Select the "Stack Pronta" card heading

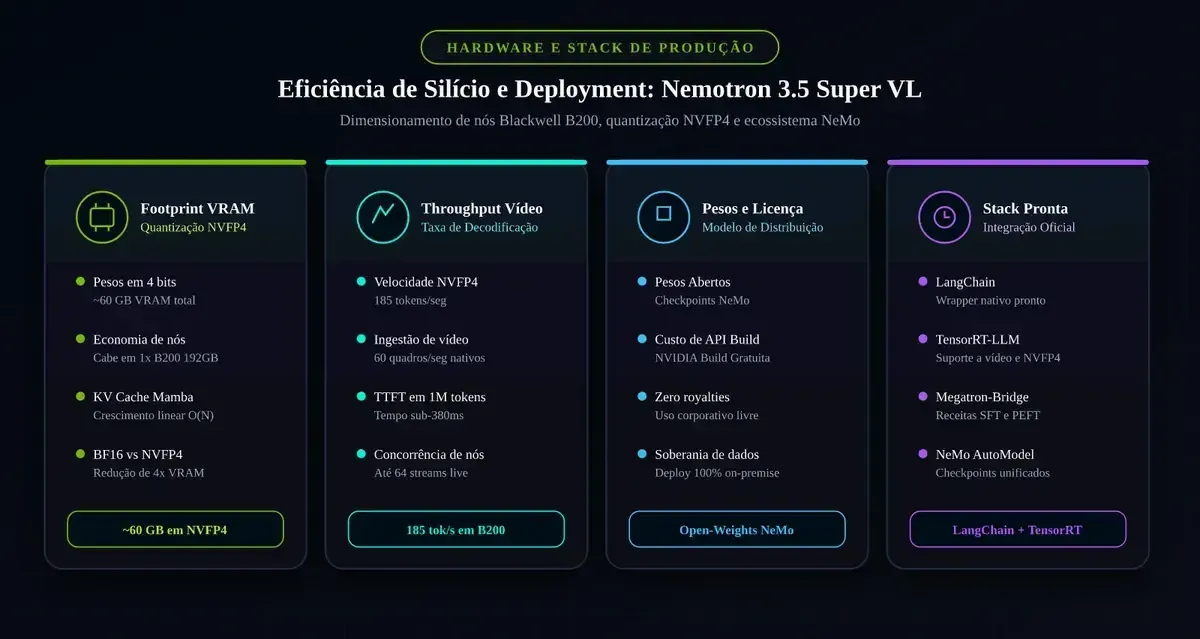[1026, 208]
